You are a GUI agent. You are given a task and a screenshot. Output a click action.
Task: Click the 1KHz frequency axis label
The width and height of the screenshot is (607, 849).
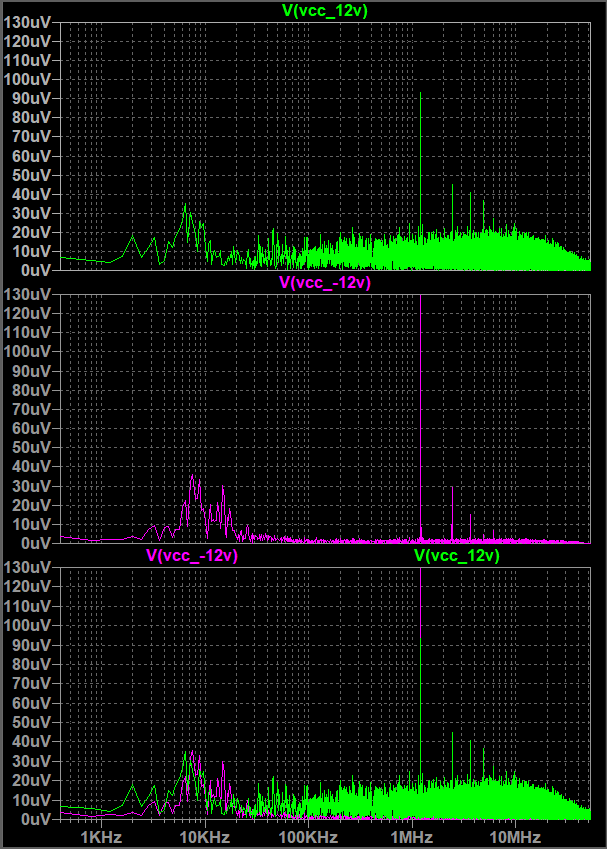101,837
